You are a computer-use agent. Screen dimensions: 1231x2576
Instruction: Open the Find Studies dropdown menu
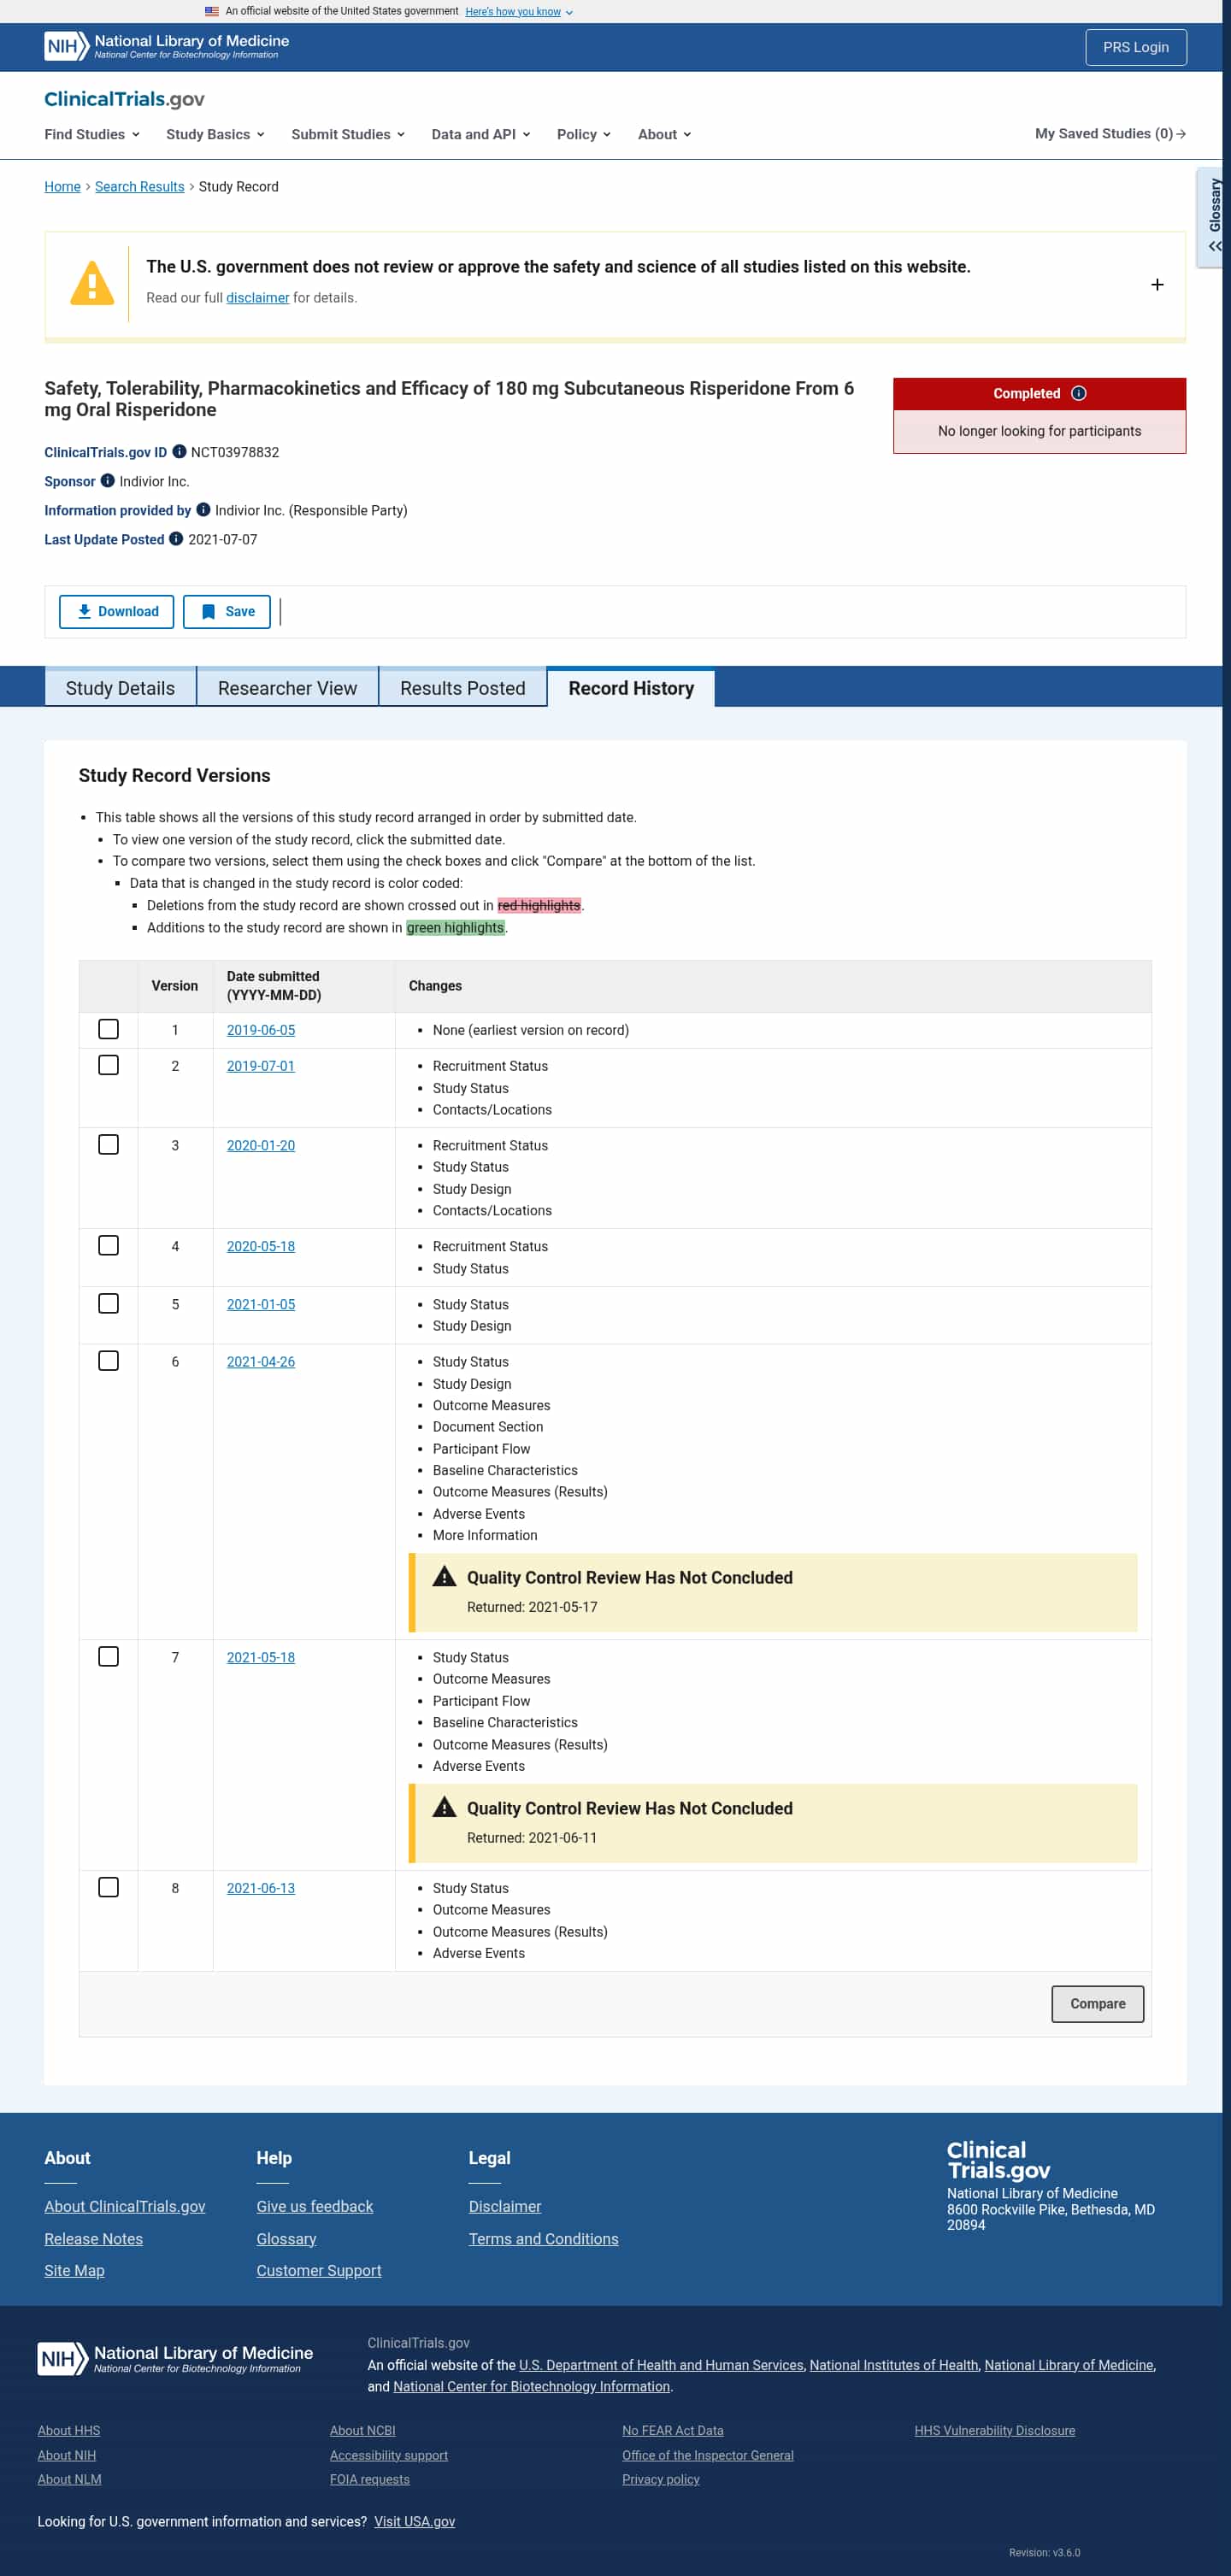[x=92, y=134]
